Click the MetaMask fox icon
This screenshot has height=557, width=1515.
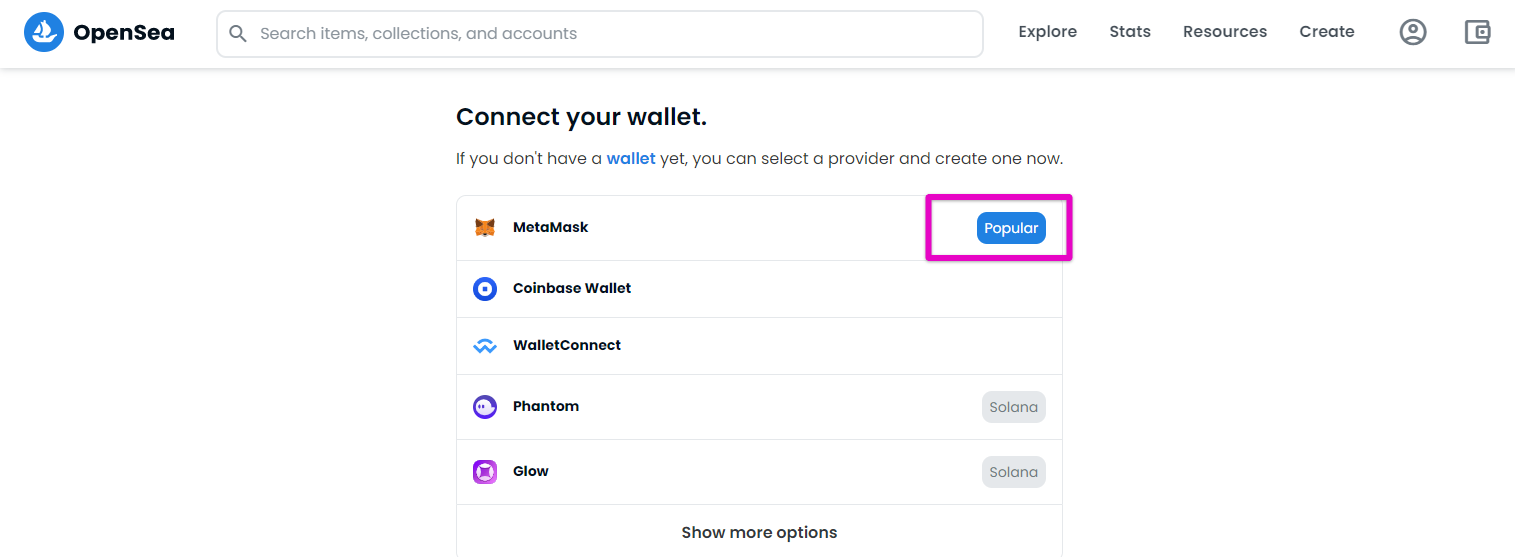pyautogui.click(x=485, y=228)
